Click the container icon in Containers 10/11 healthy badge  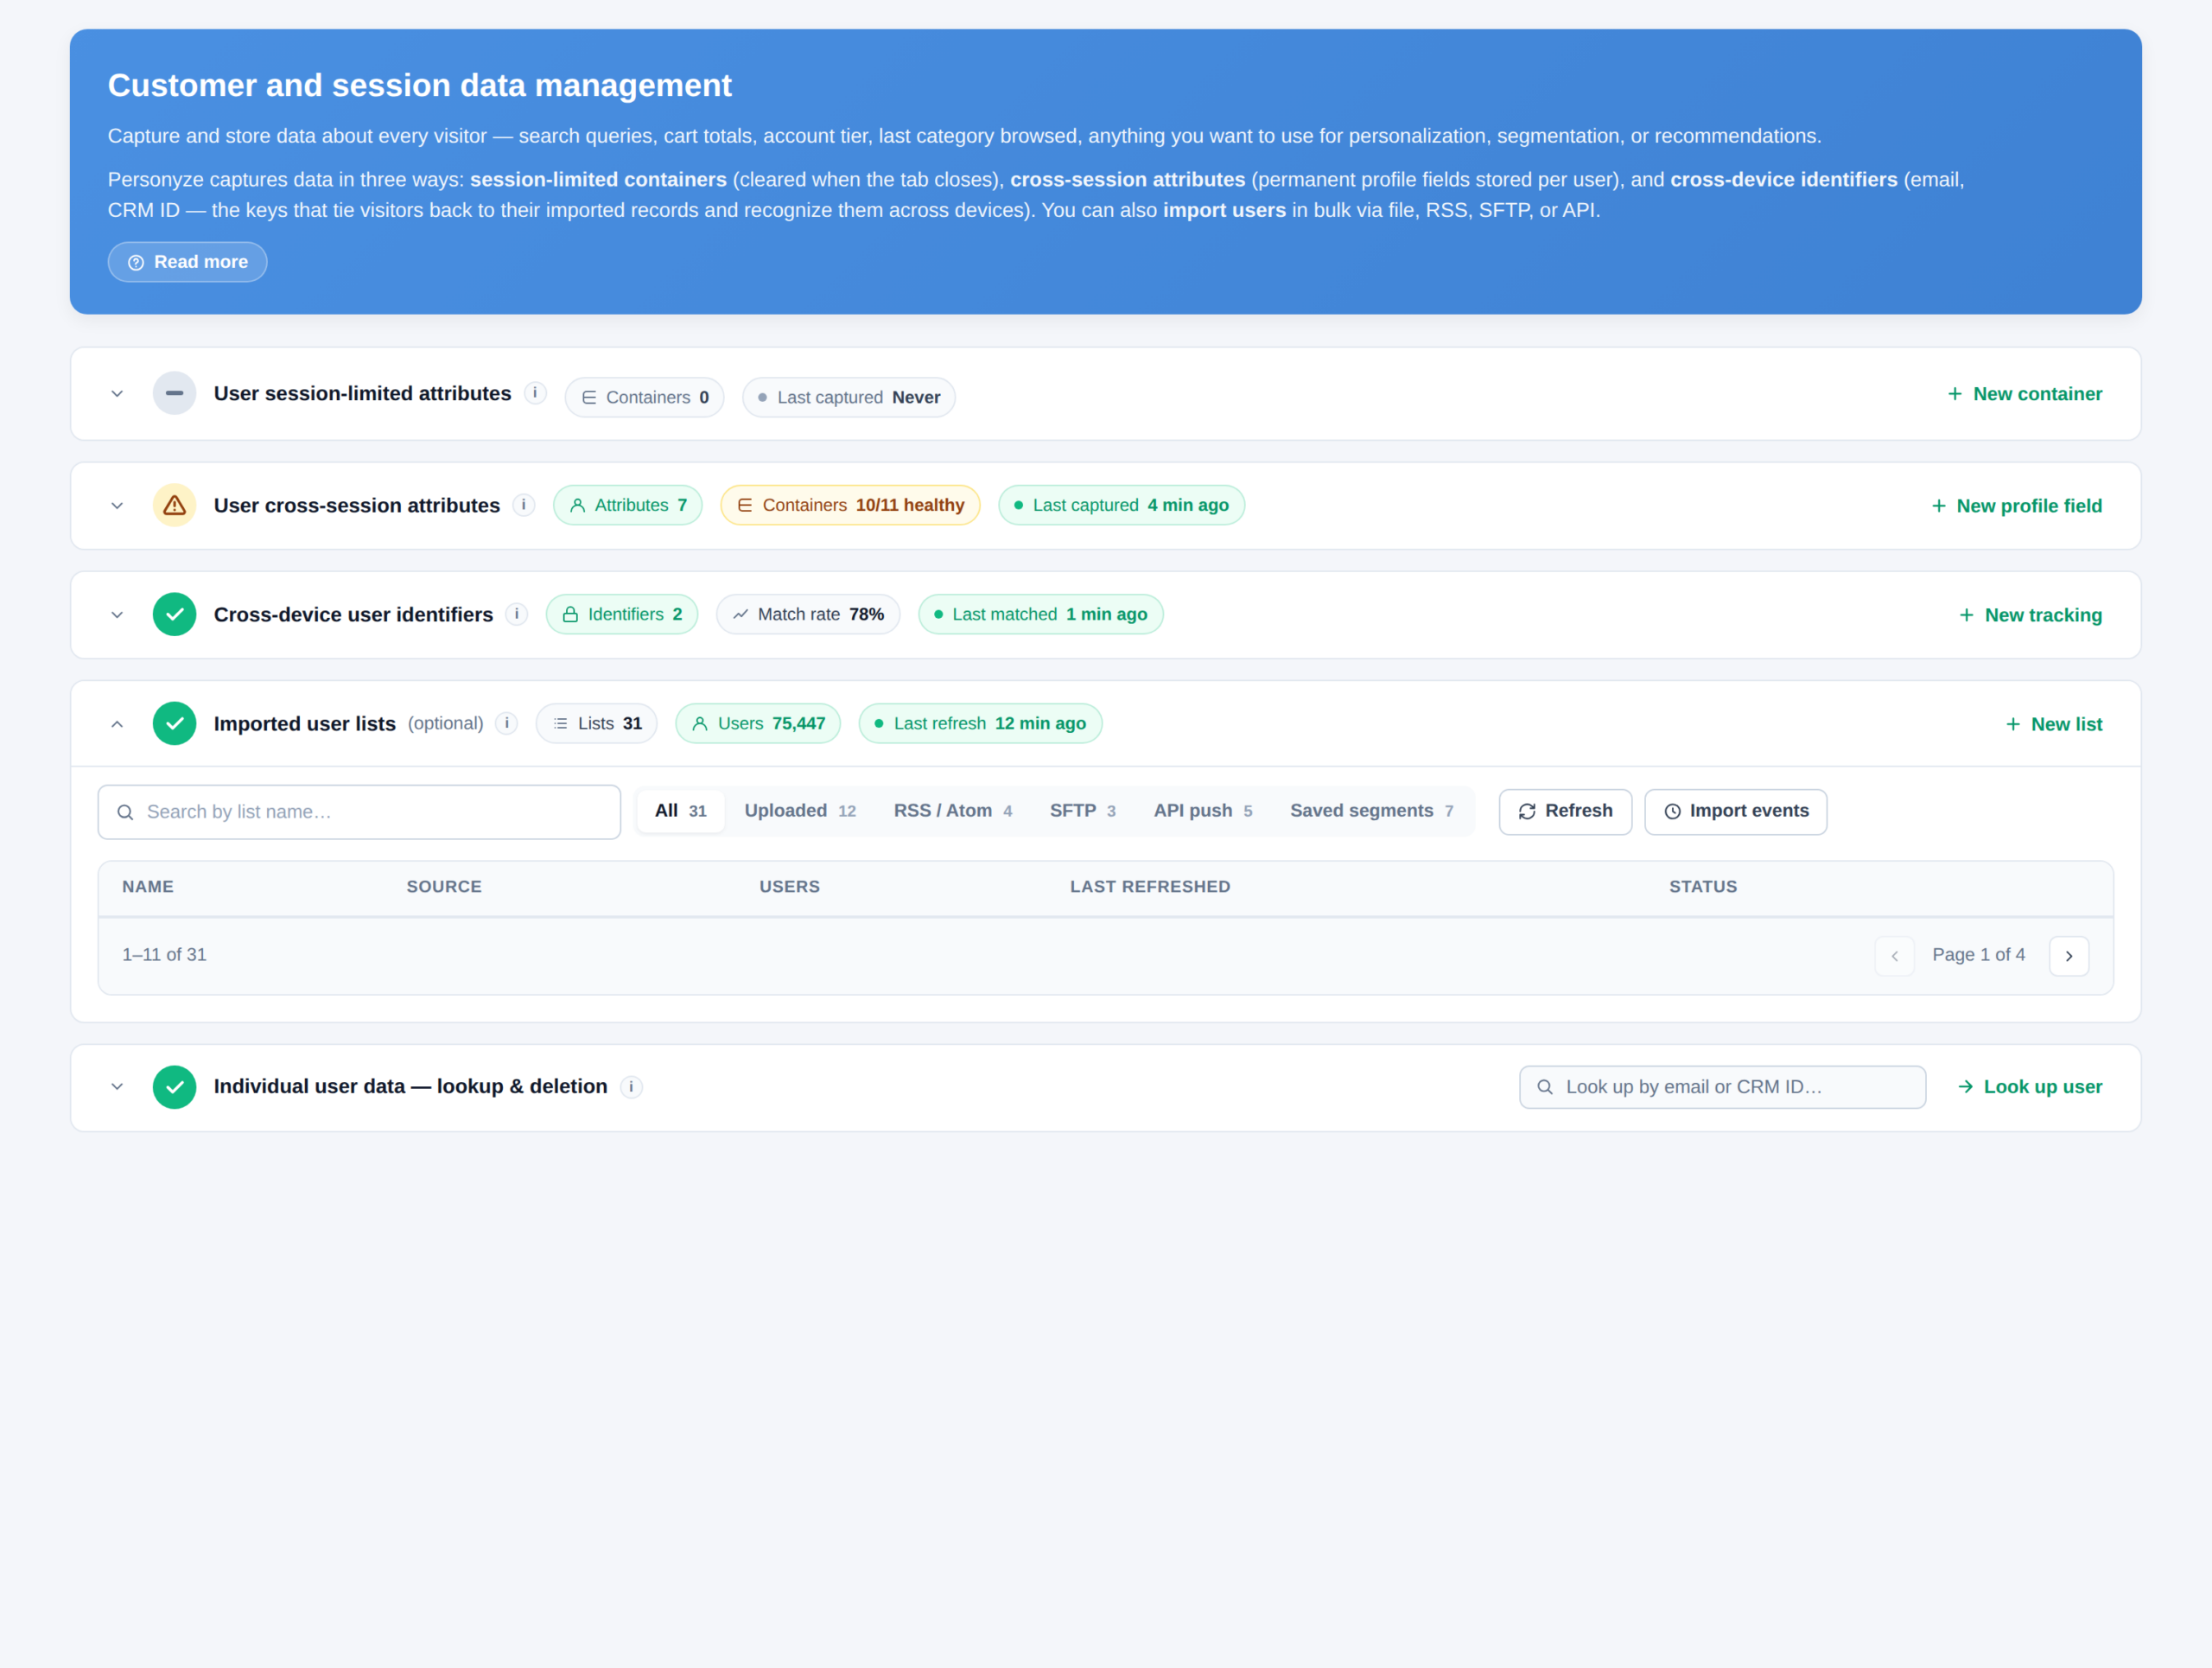tap(745, 505)
